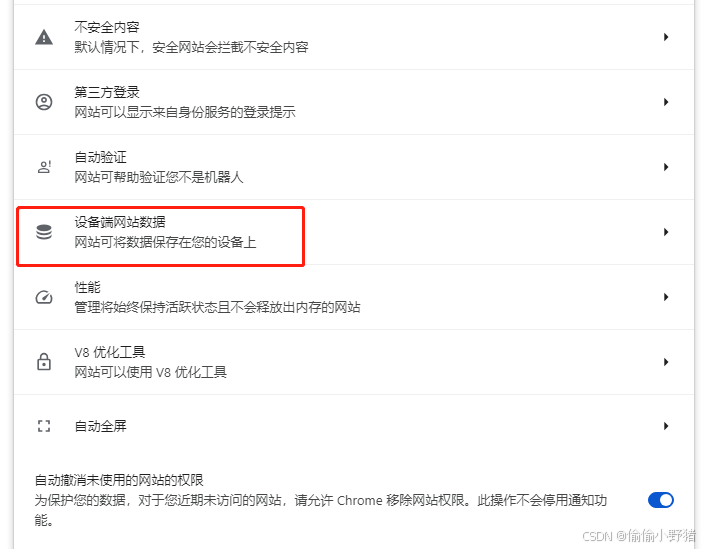Select the 性能 row title
Screen dimensions: 707x549
[x=87, y=287]
